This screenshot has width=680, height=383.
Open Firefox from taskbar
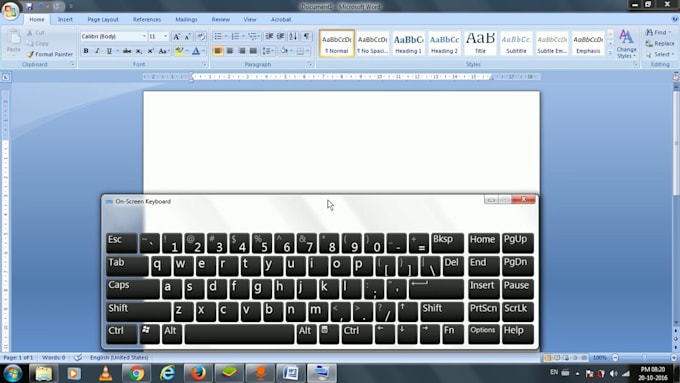click(198, 373)
